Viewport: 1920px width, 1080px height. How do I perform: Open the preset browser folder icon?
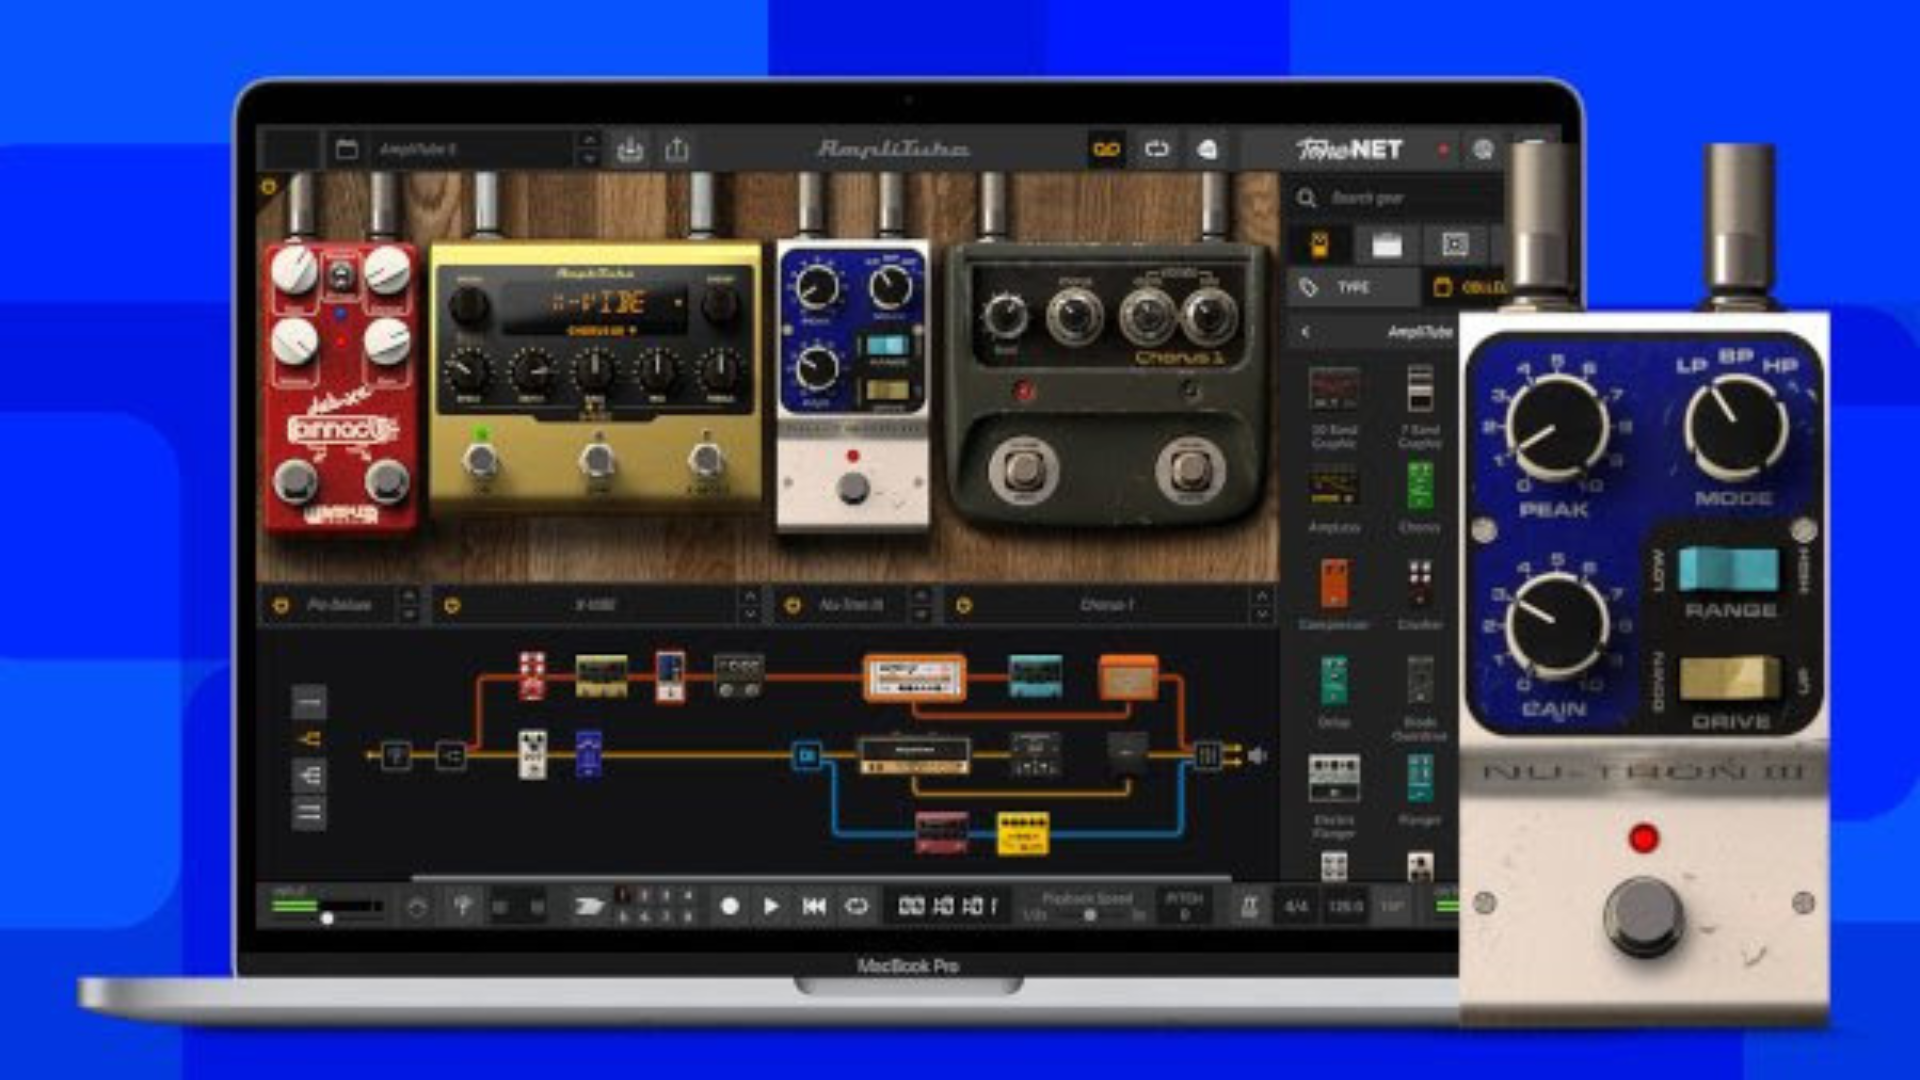[346, 150]
